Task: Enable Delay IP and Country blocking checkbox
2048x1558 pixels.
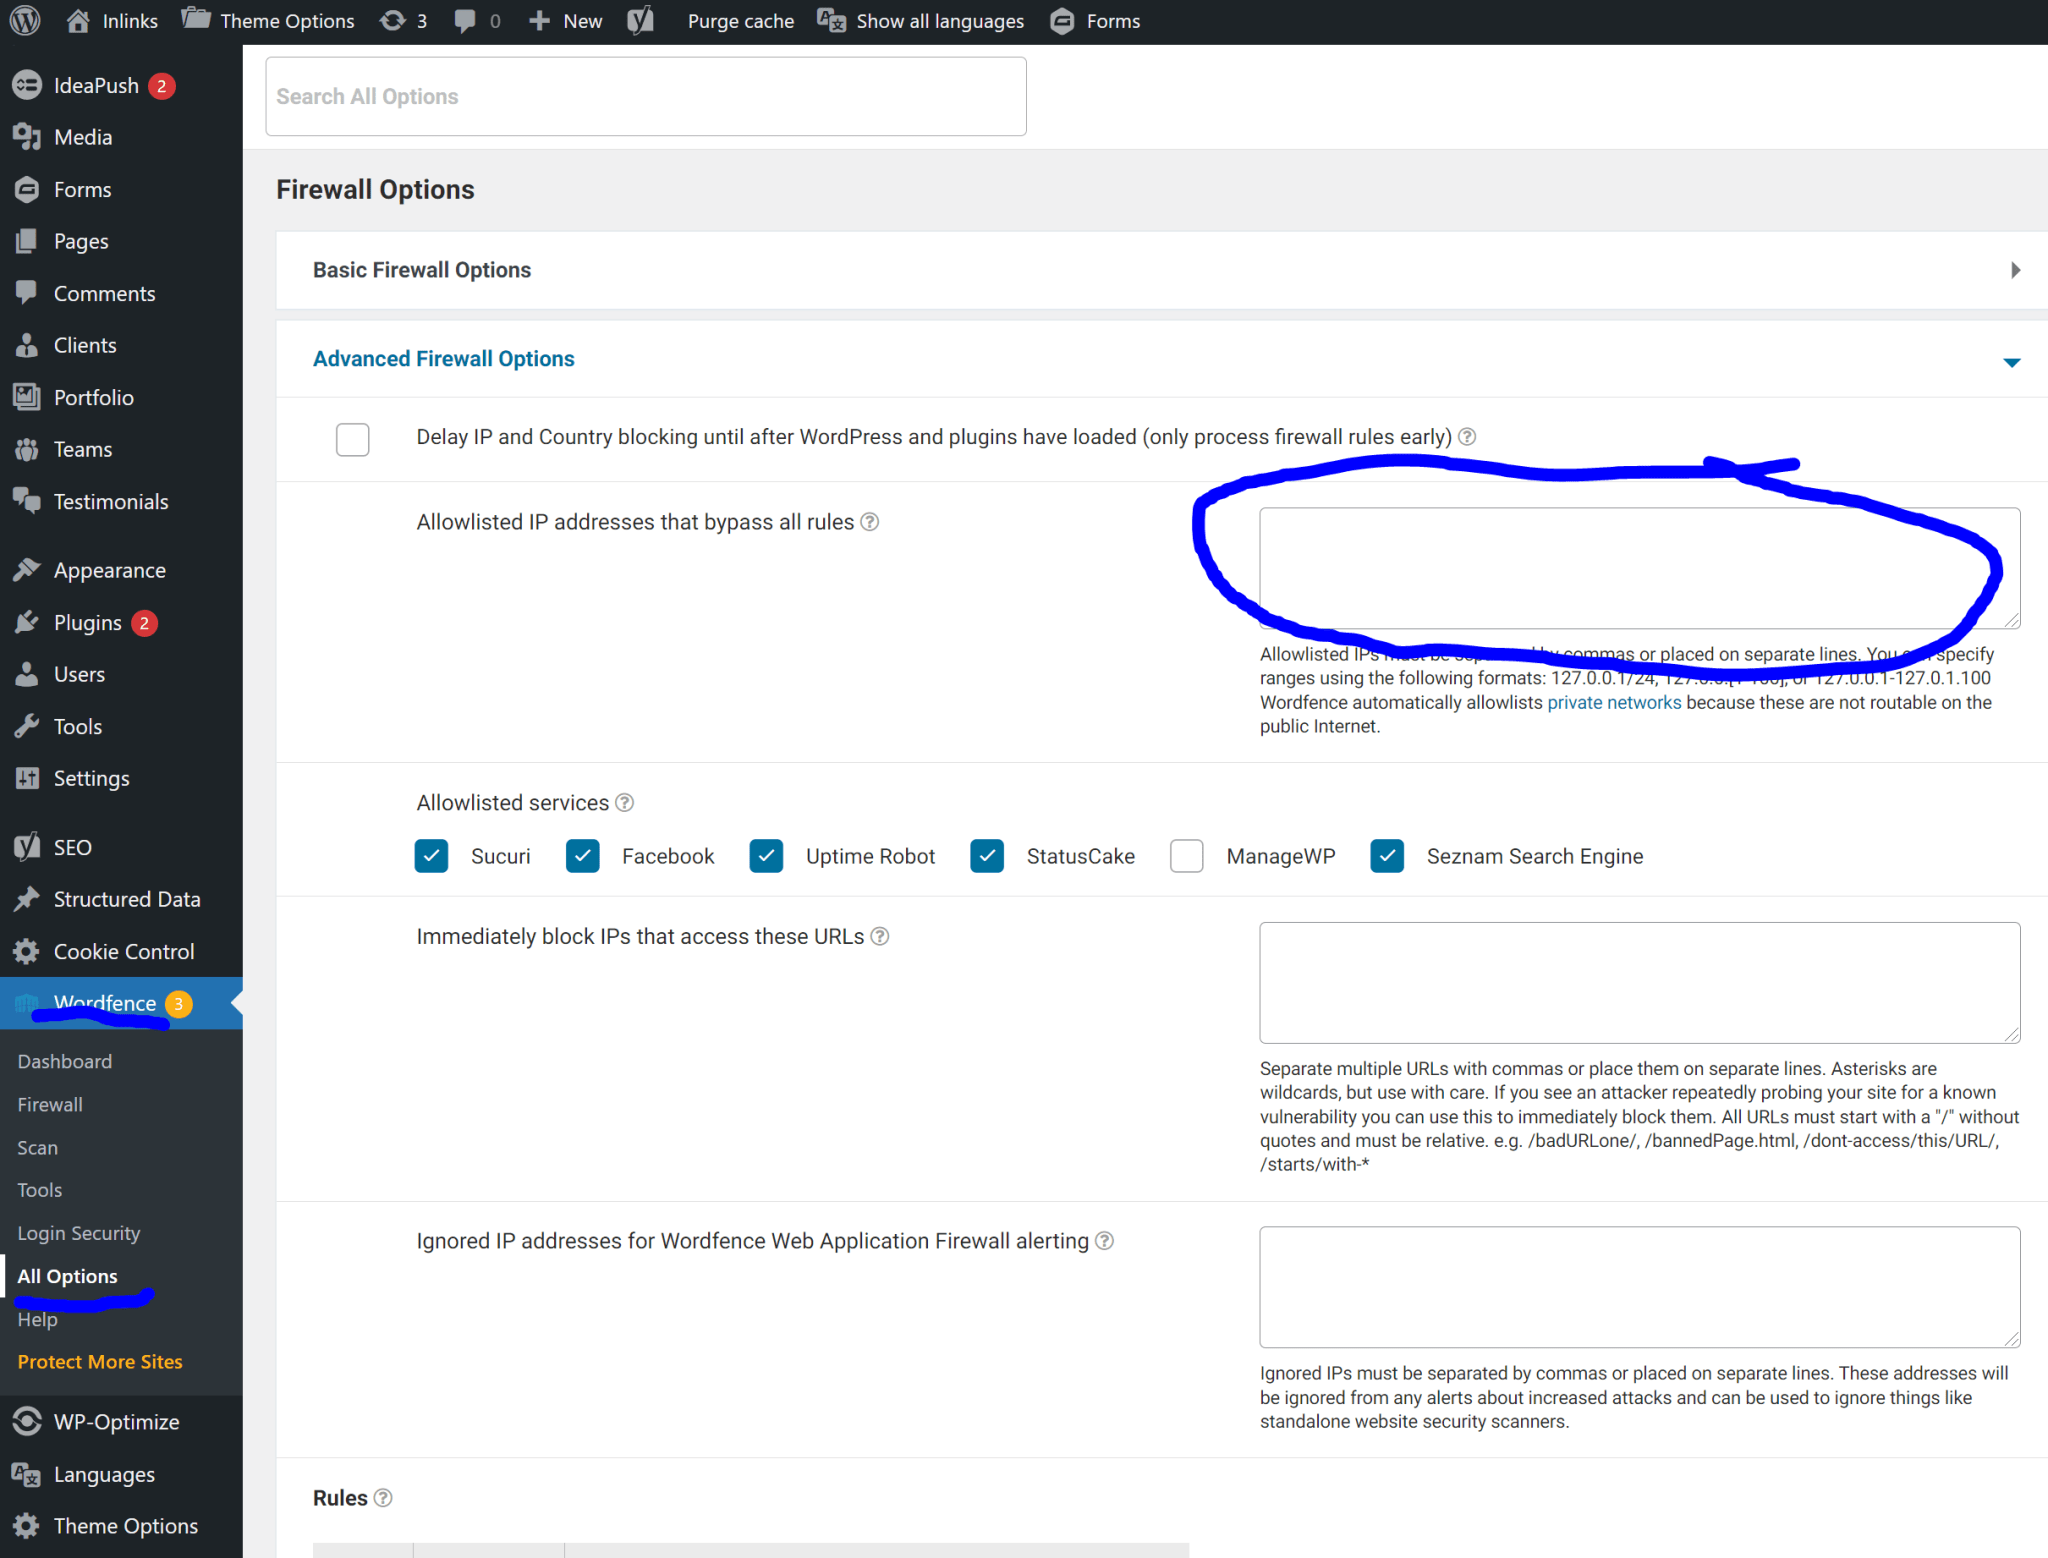Action: (353, 439)
